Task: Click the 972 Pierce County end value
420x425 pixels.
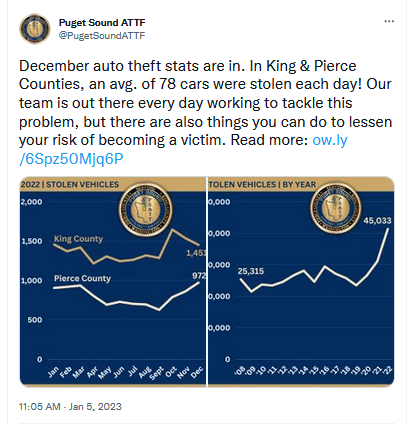Action: point(199,276)
